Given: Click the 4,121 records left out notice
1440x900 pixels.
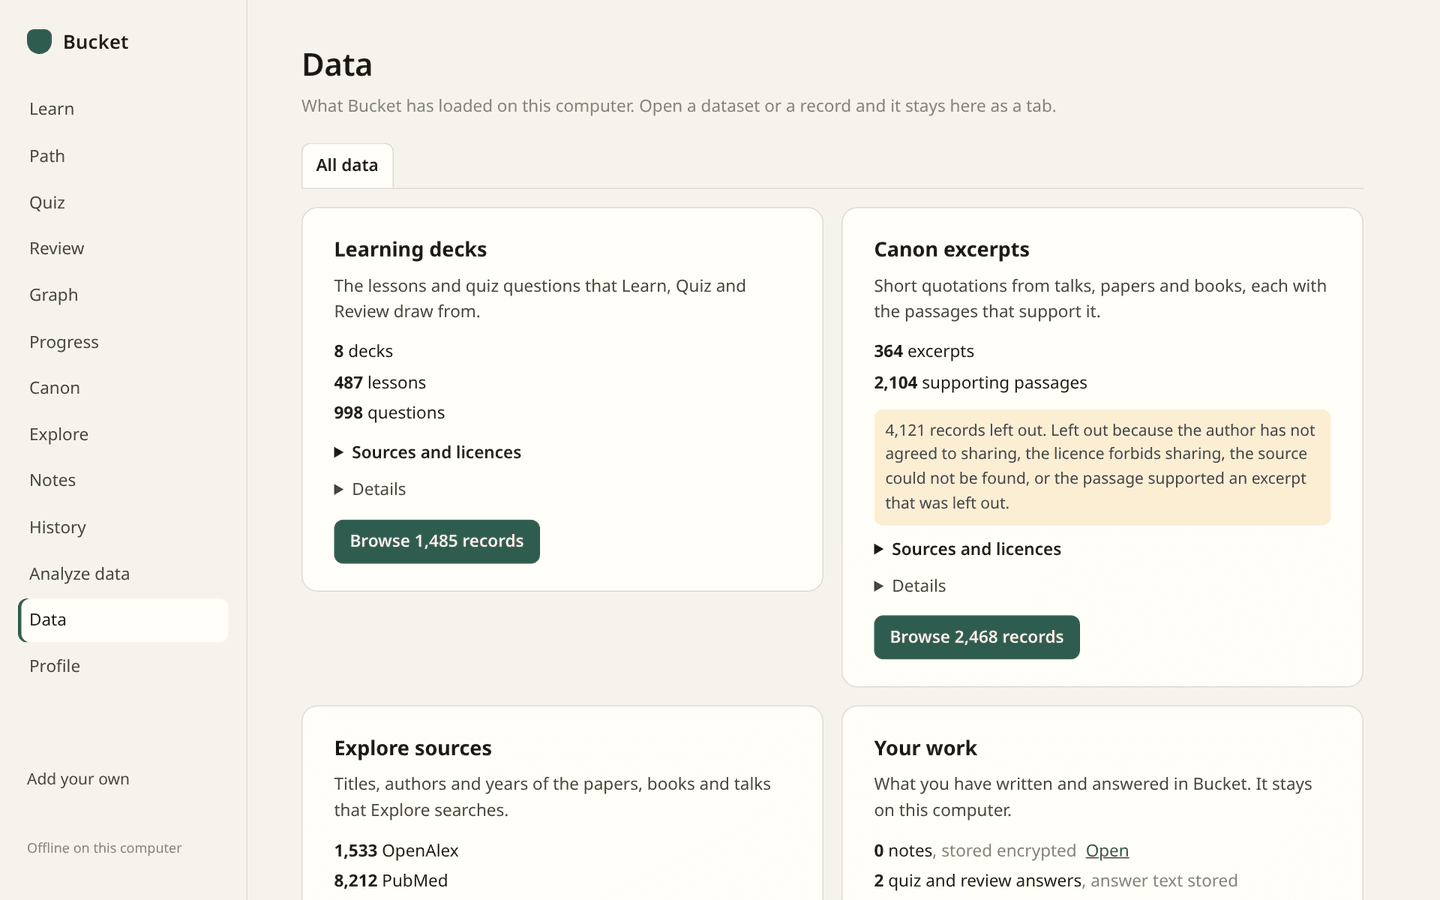Looking at the screenshot, I should click(x=1102, y=467).
